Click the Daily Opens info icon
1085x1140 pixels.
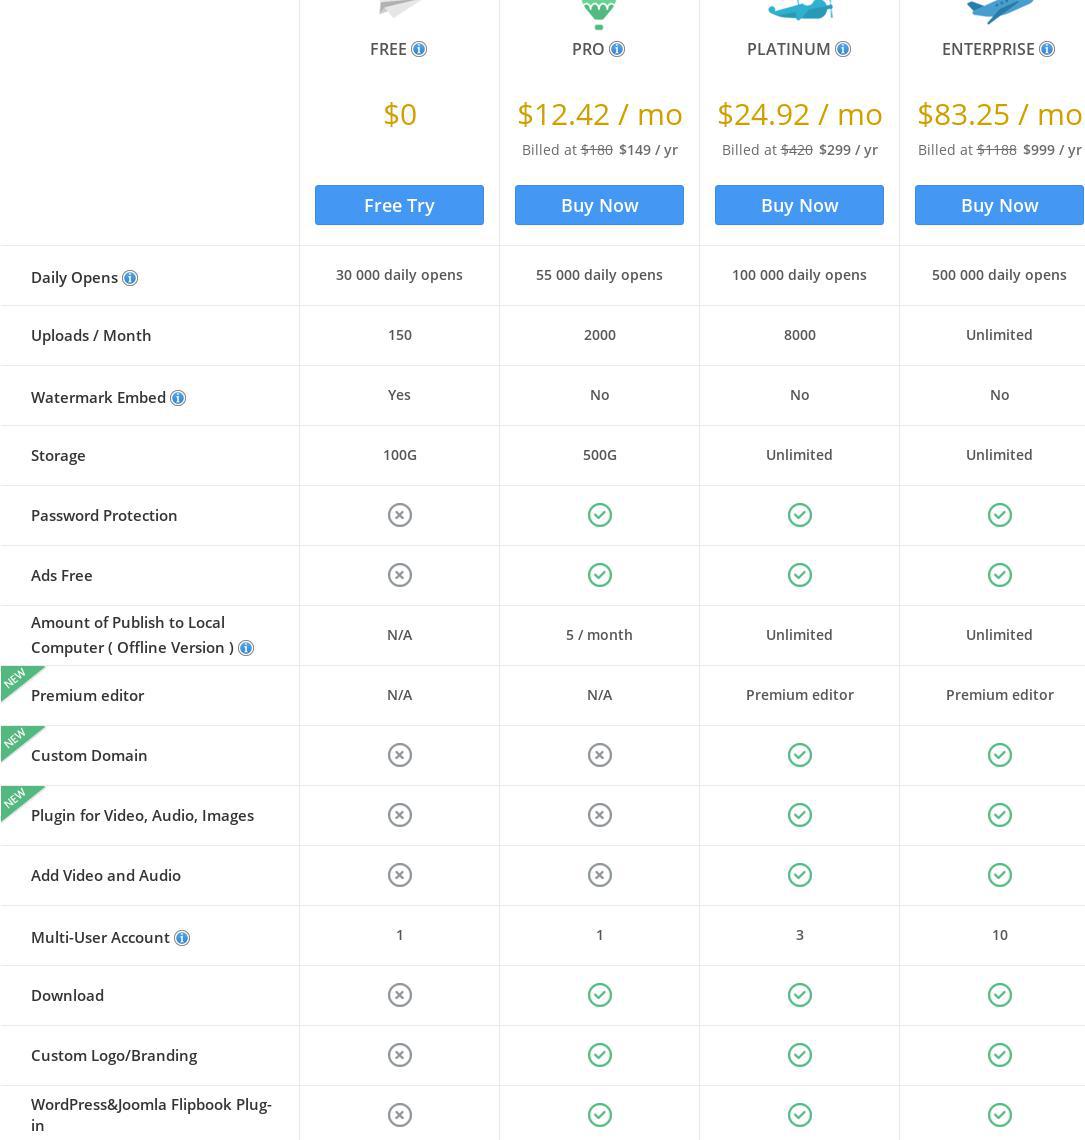(x=130, y=278)
